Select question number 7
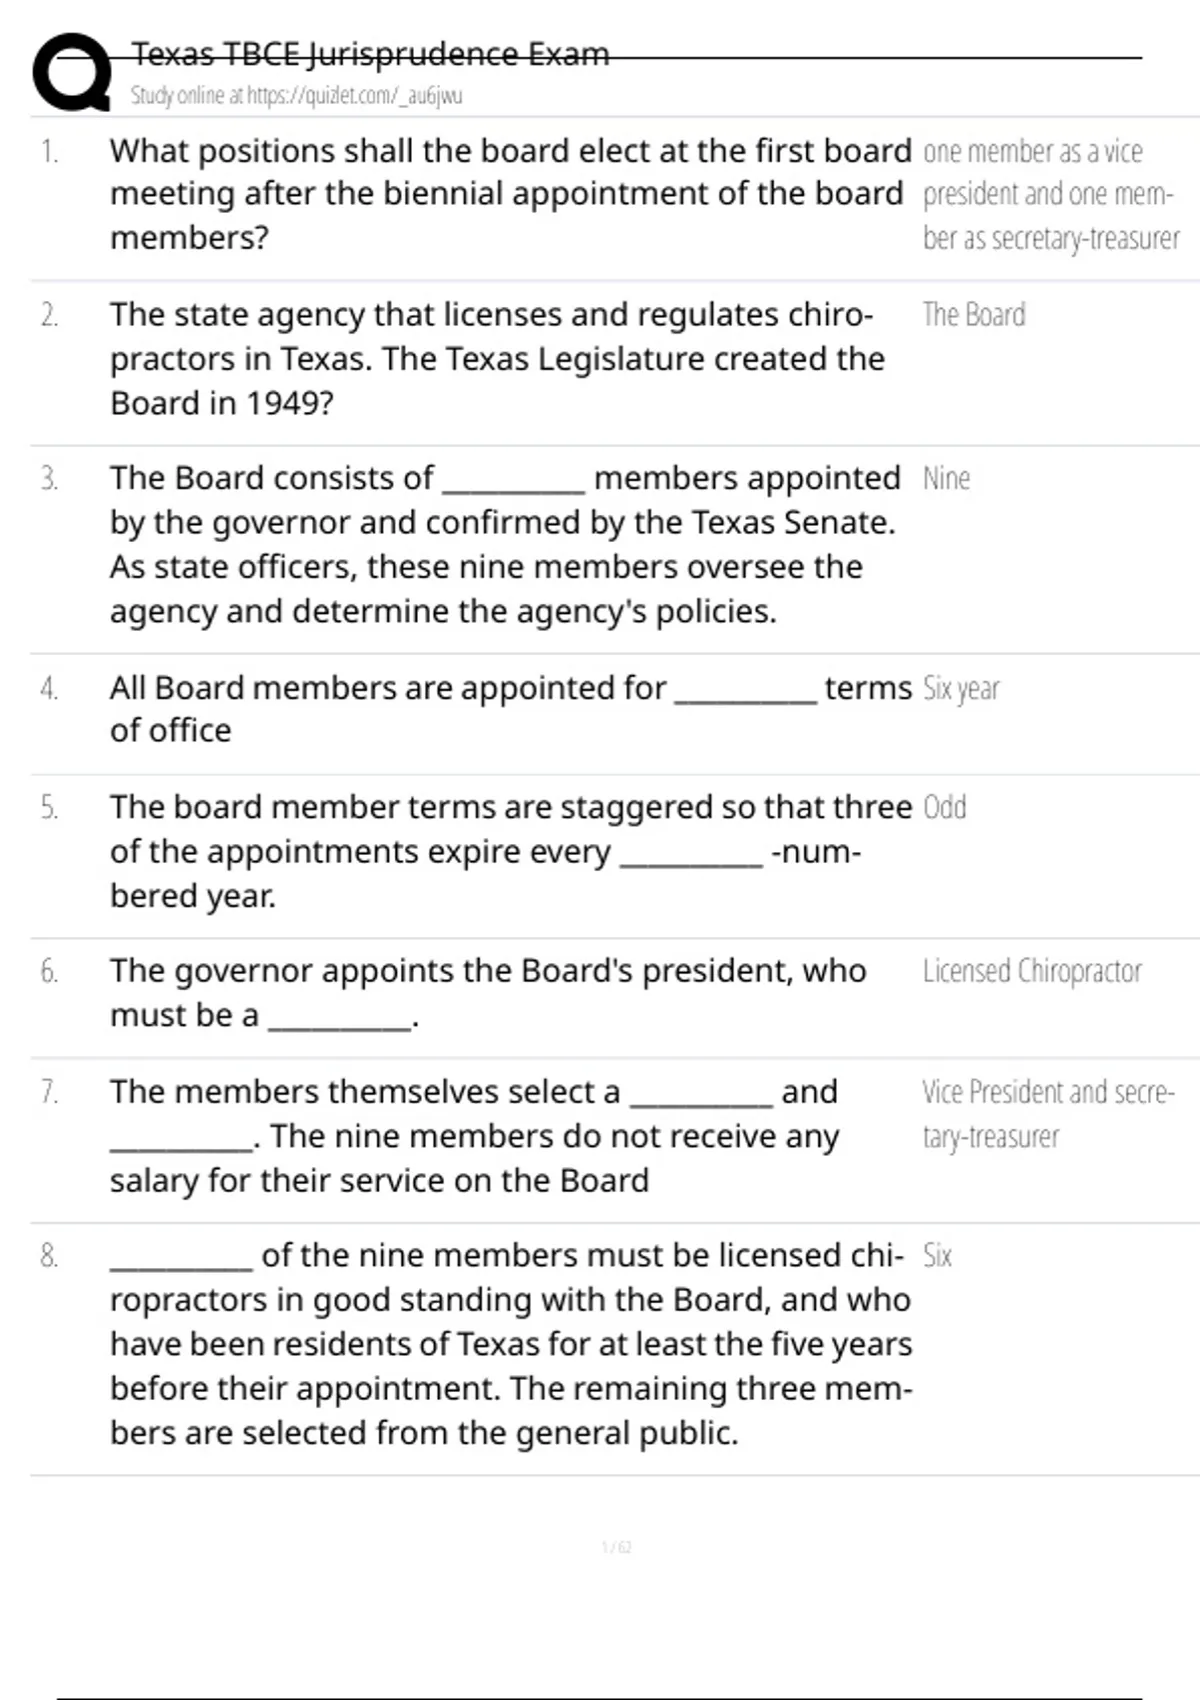 point(49,1092)
